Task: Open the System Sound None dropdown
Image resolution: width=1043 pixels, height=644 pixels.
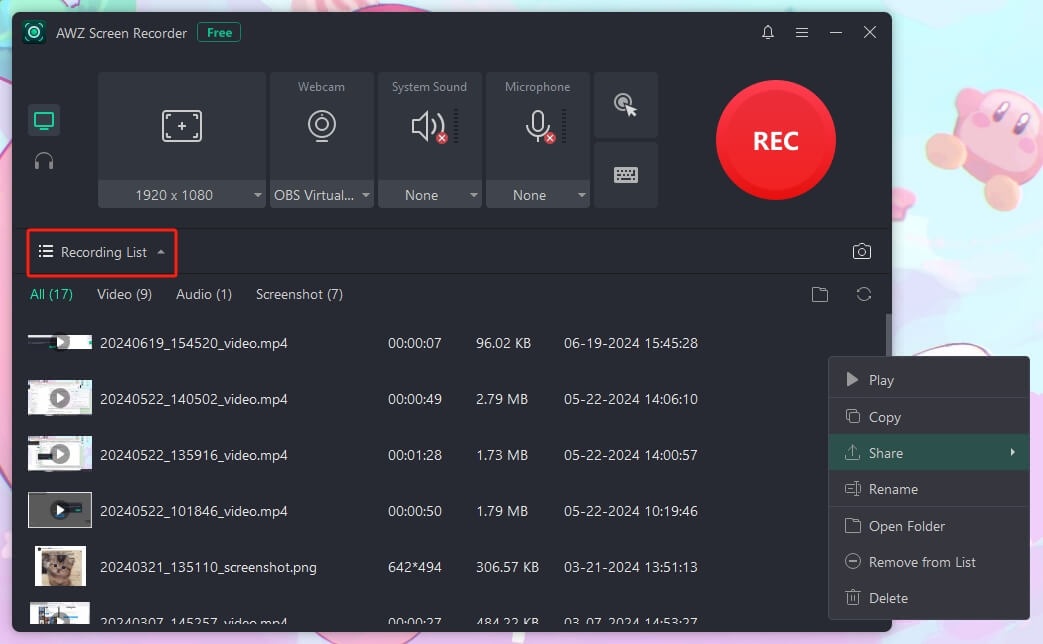Action: point(430,195)
